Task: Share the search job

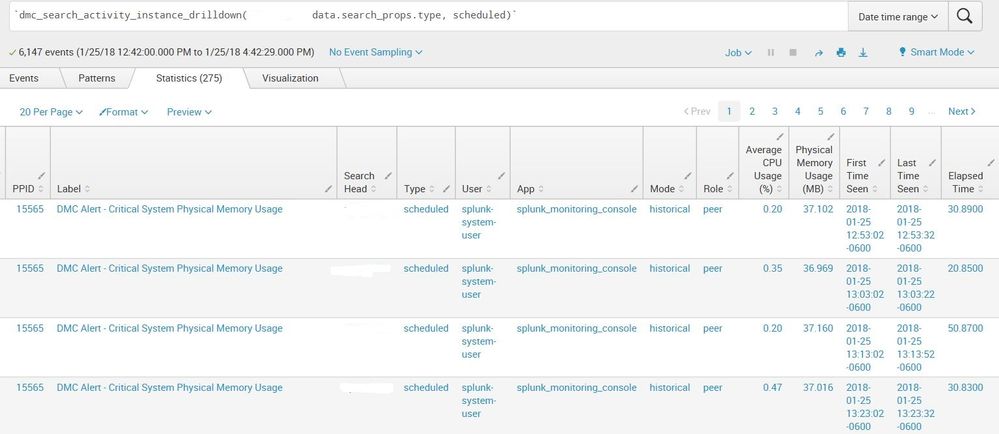Action: click(818, 52)
